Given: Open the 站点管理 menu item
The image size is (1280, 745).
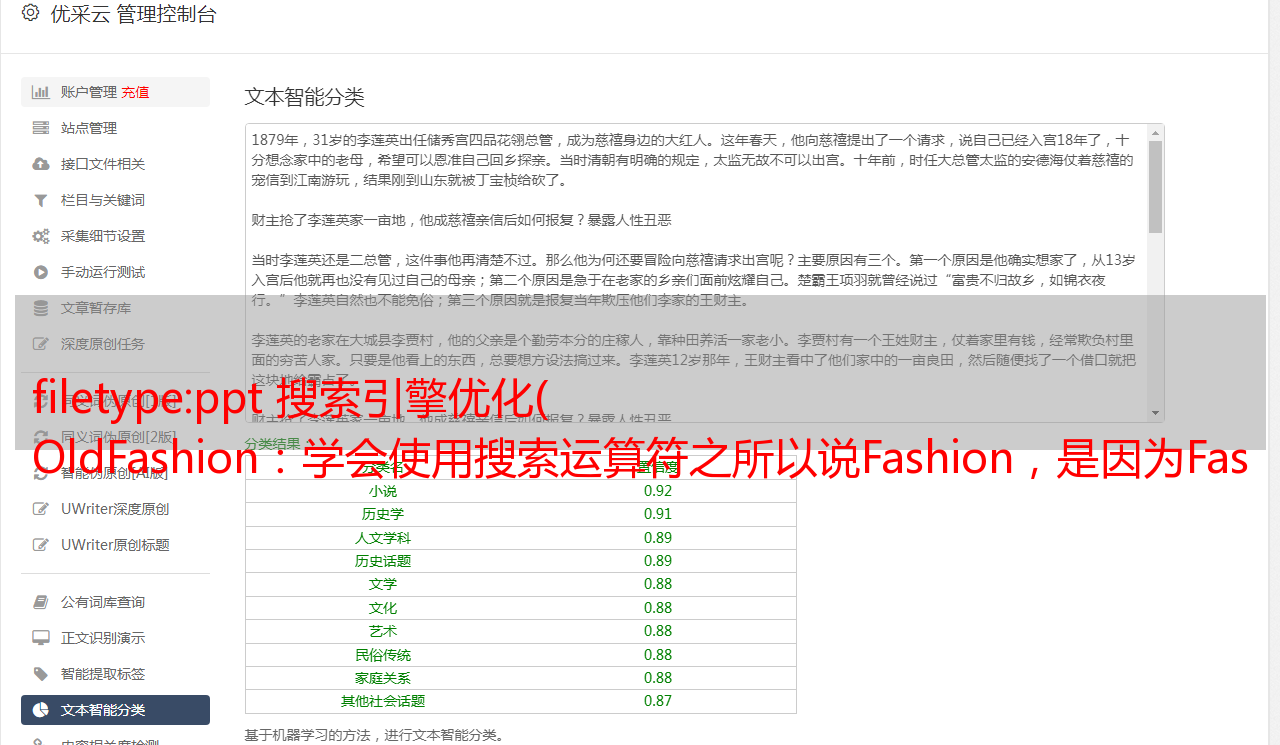Looking at the screenshot, I should click(115, 128).
